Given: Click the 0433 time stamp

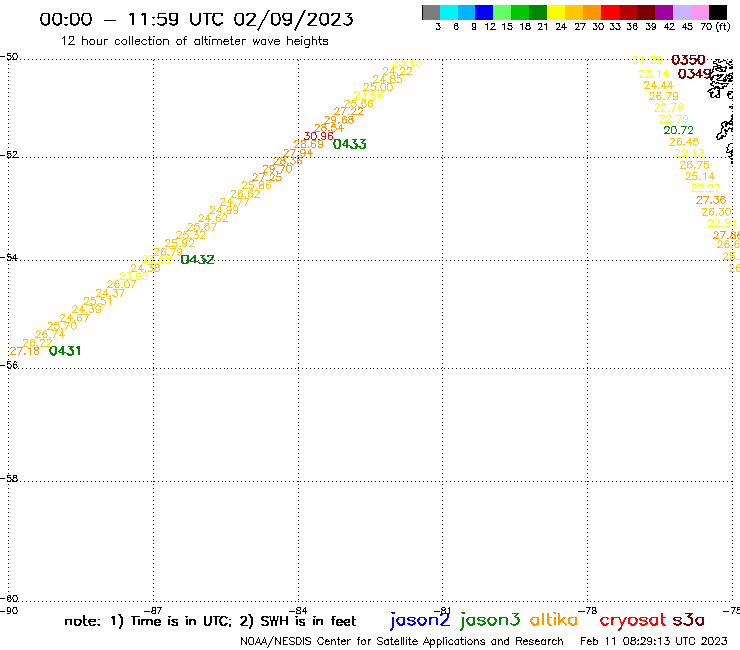Looking at the screenshot, I should coord(350,144).
